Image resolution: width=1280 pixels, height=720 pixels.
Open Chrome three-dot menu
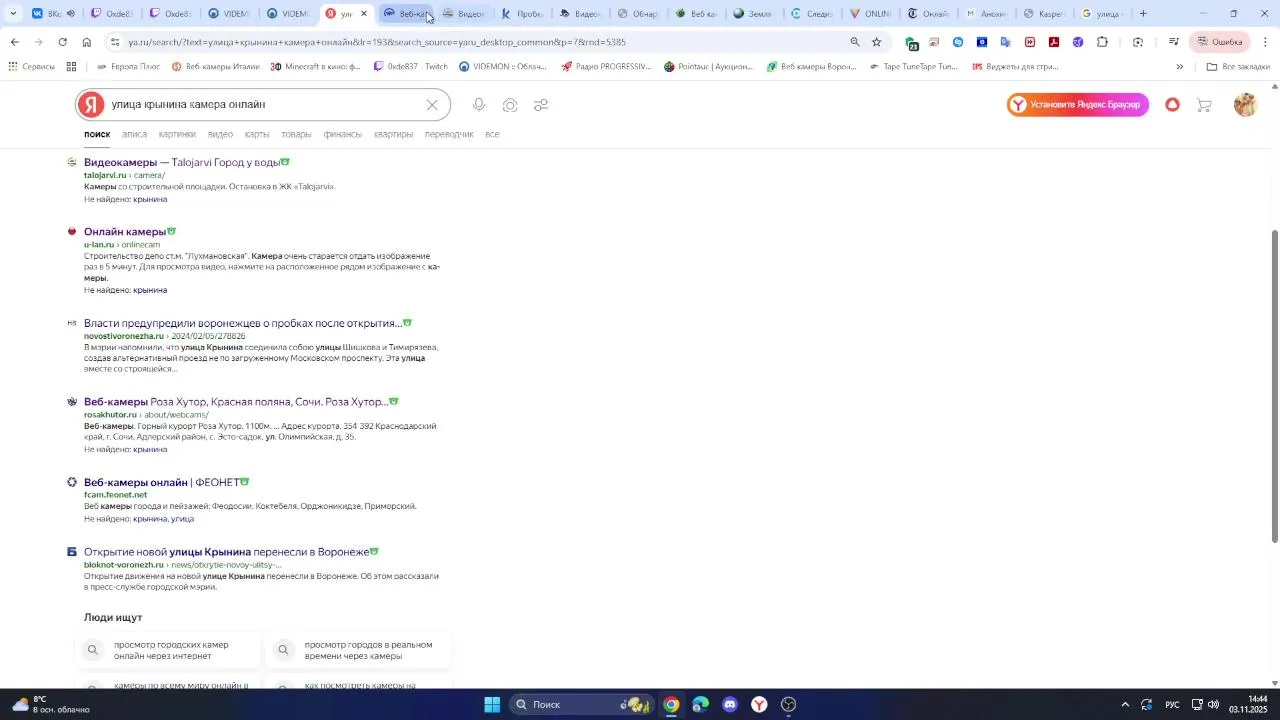coord(1265,42)
